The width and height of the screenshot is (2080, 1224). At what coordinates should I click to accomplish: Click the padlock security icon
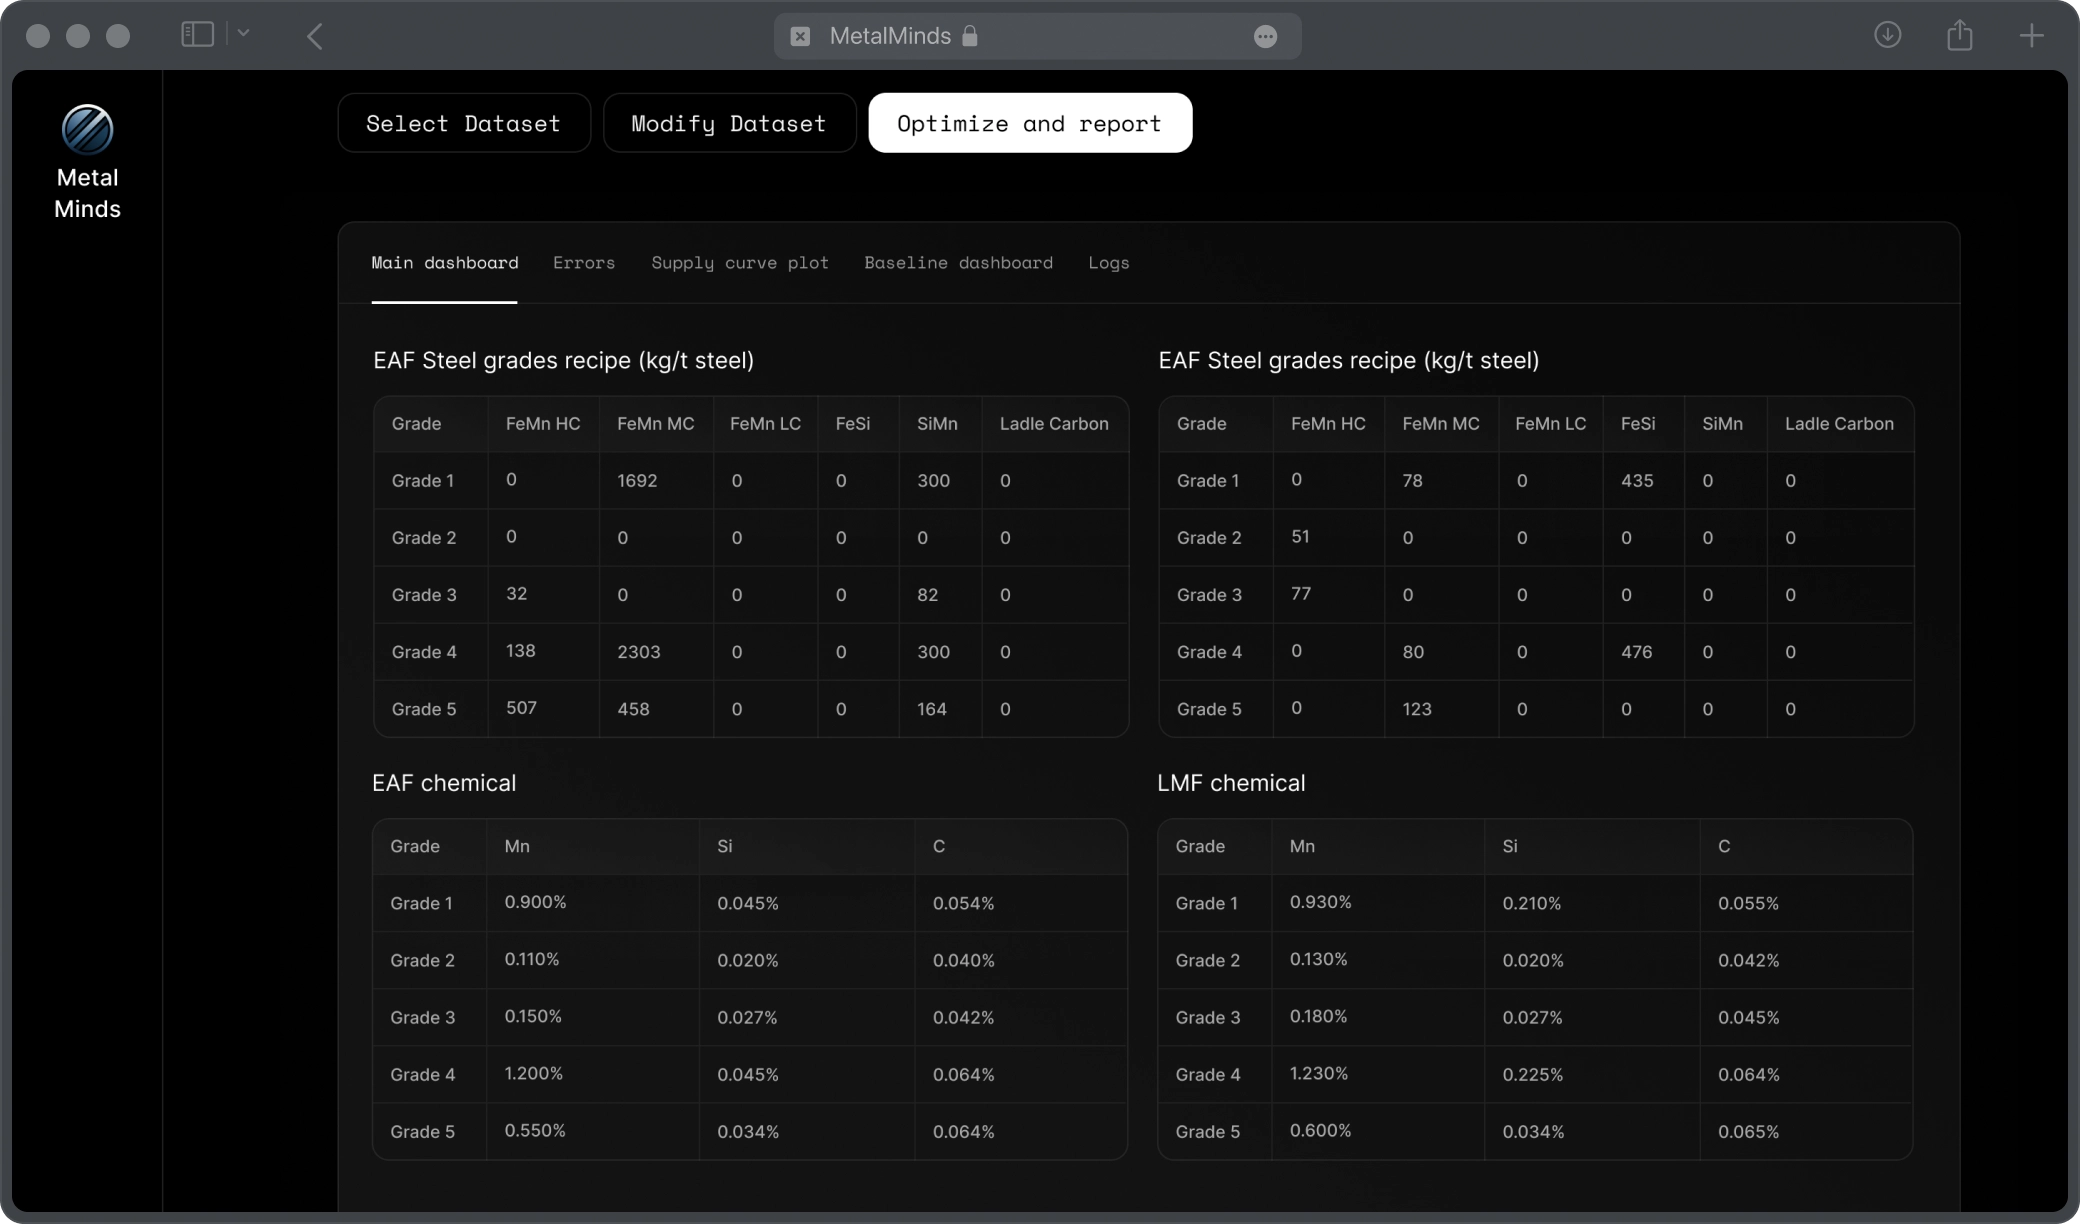969,36
